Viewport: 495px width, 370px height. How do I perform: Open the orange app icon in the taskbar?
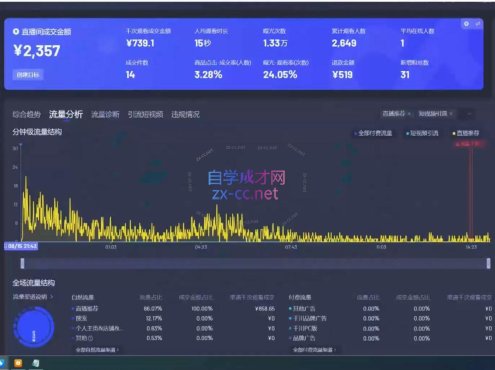(x=18, y=363)
